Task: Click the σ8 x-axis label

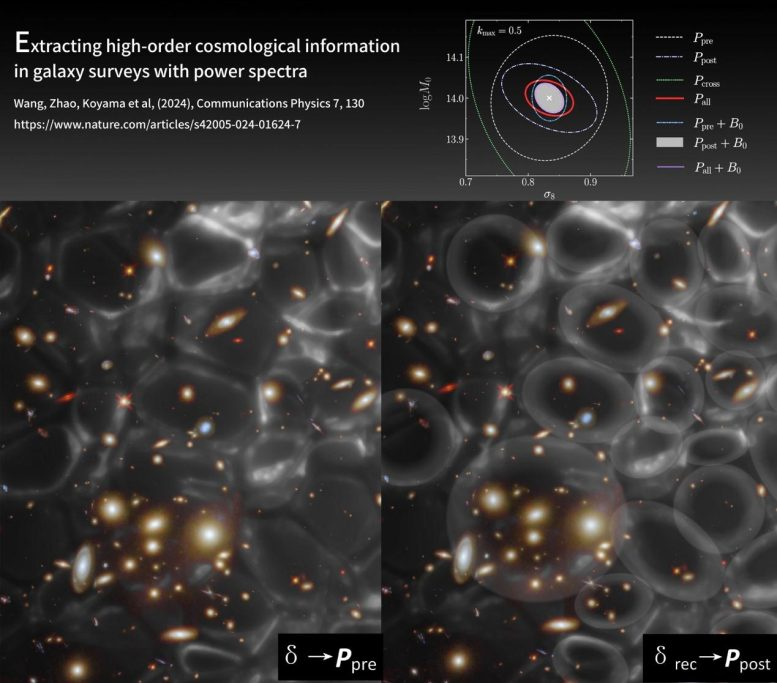Action: pyautogui.click(x=548, y=197)
